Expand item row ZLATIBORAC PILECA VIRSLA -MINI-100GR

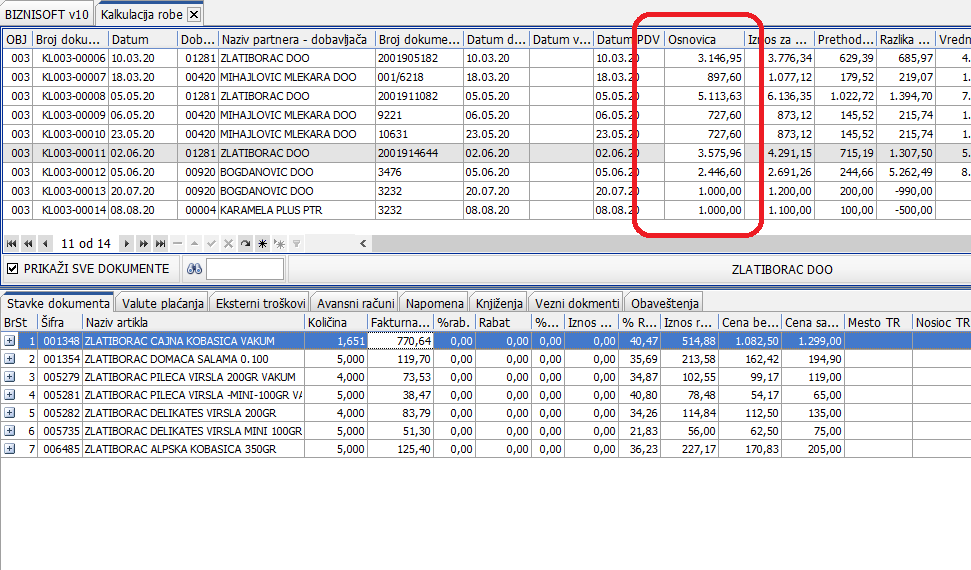coord(9,395)
